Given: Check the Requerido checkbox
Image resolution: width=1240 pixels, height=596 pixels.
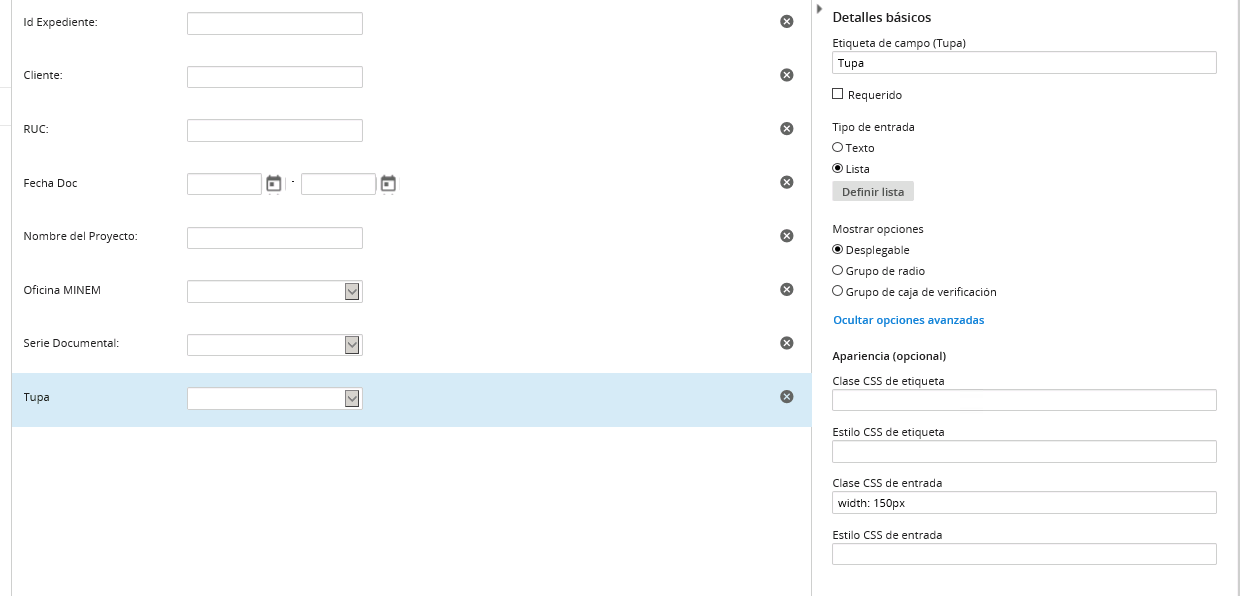Looking at the screenshot, I should click(x=838, y=94).
